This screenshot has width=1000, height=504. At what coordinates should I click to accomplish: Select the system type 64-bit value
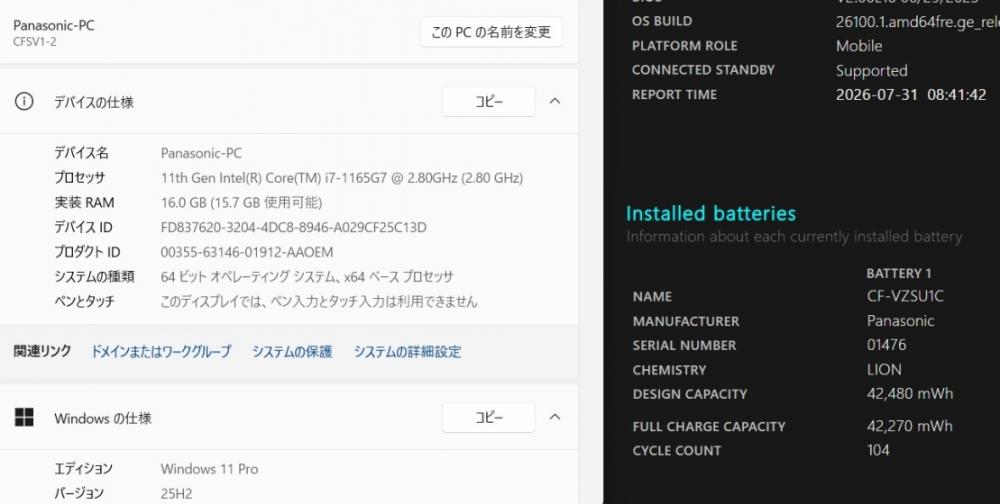click(x=307, y=277)
